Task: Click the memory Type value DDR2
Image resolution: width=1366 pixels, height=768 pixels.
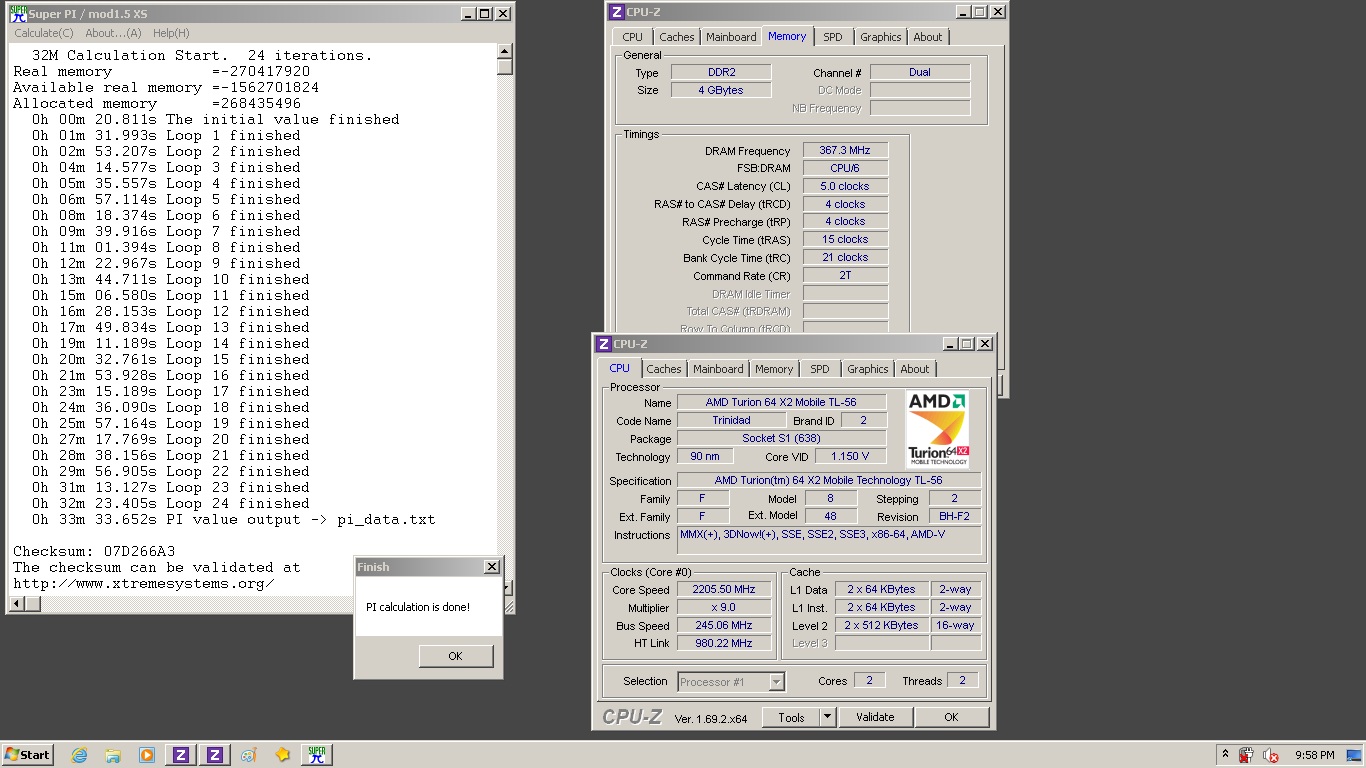Action: (x=720, y=72)
